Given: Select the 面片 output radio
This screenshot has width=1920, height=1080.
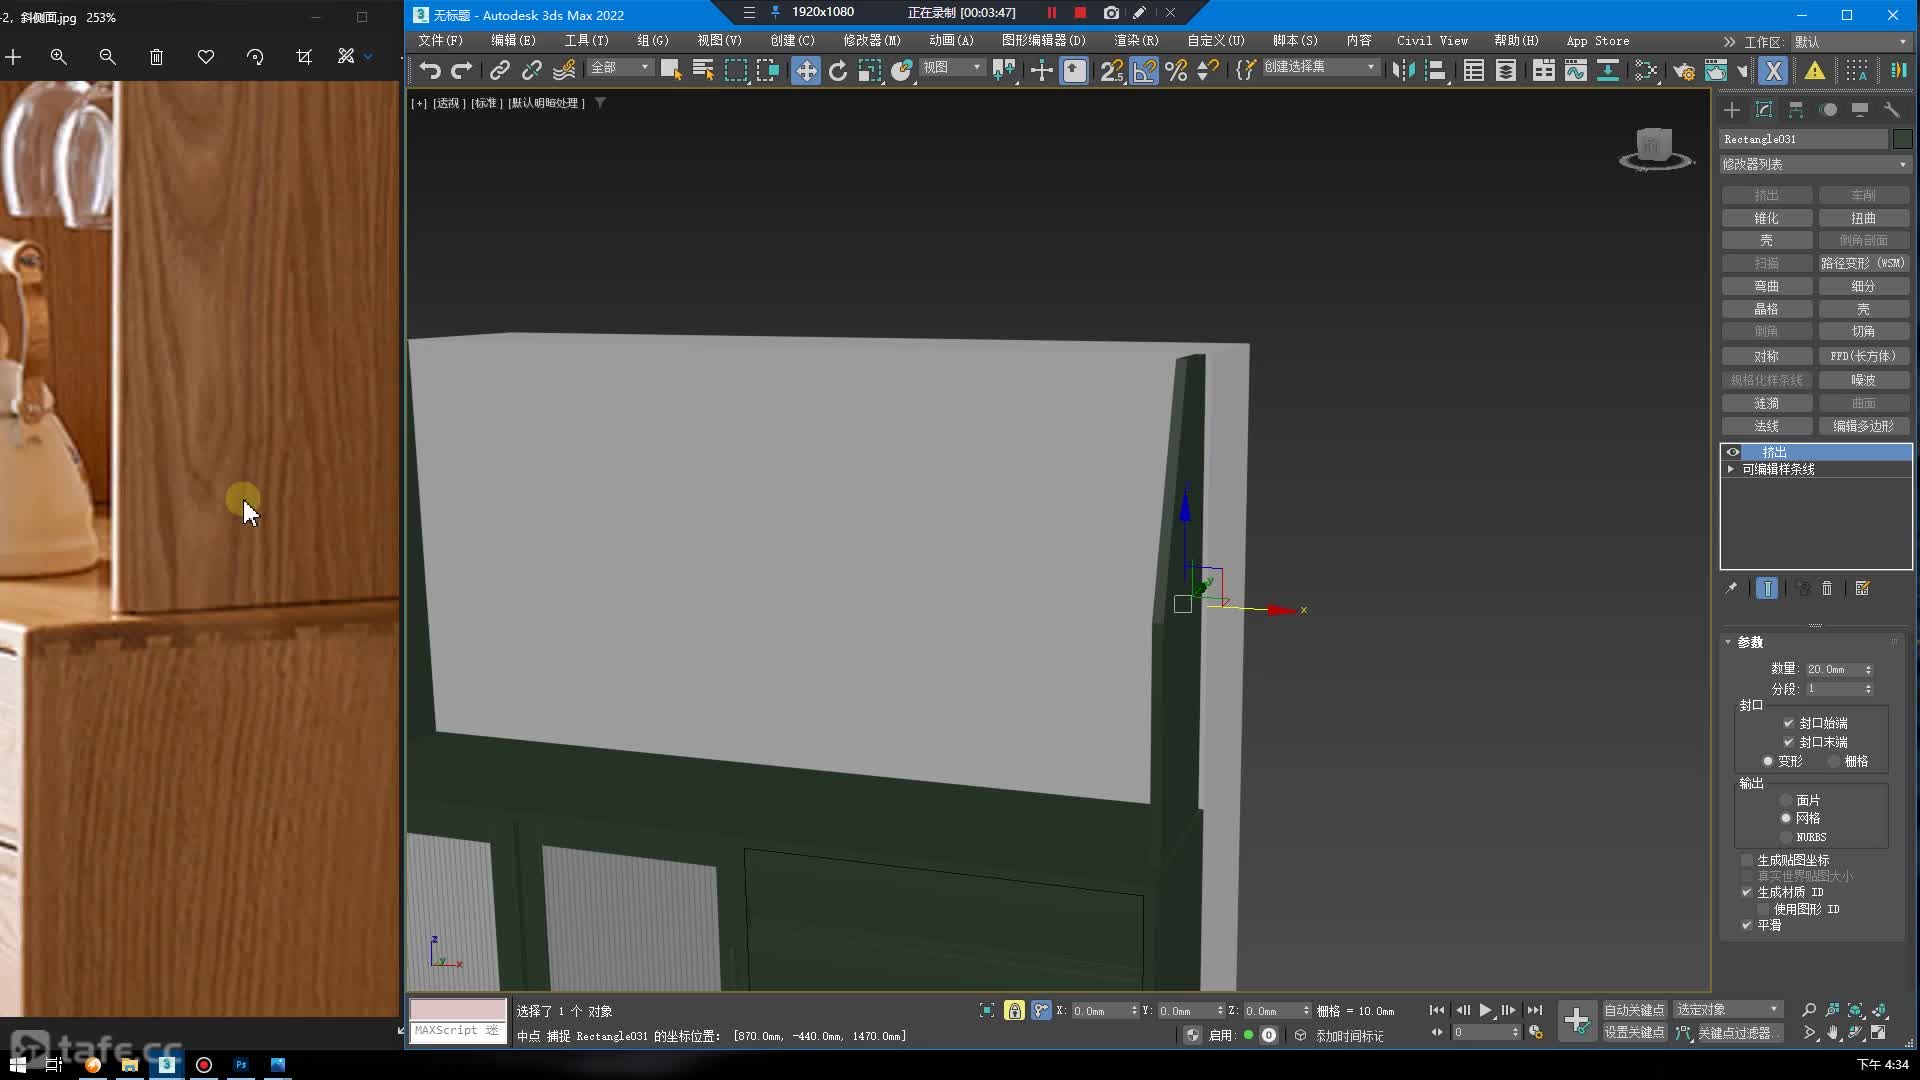Looking at the screenshot, I should pyautogui.click(x=1786, y=800).
